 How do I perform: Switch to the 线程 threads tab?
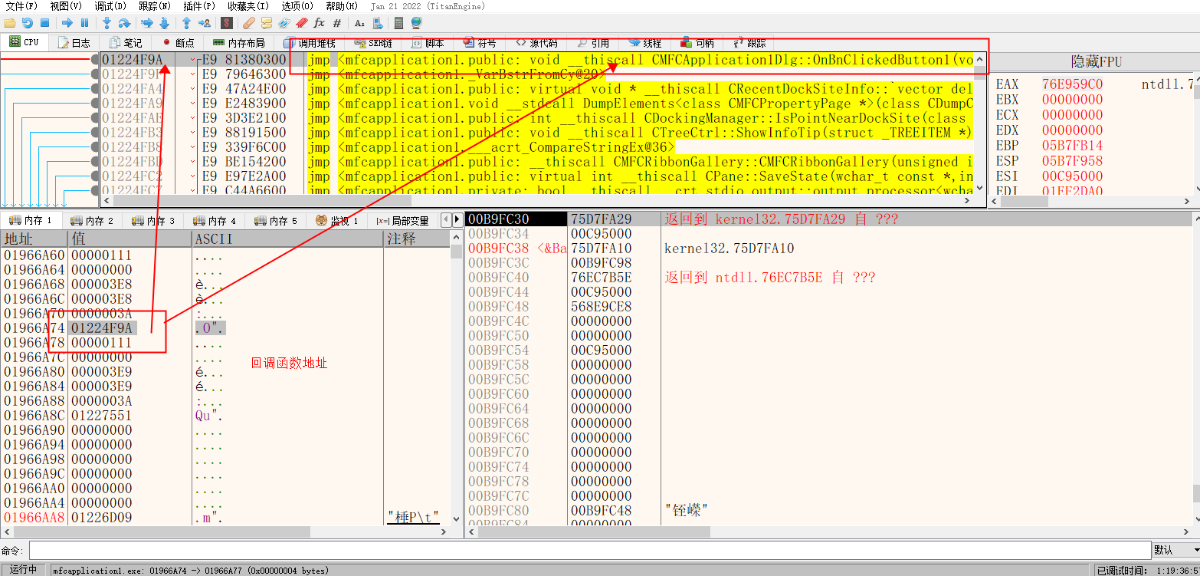tap(645, 43)
